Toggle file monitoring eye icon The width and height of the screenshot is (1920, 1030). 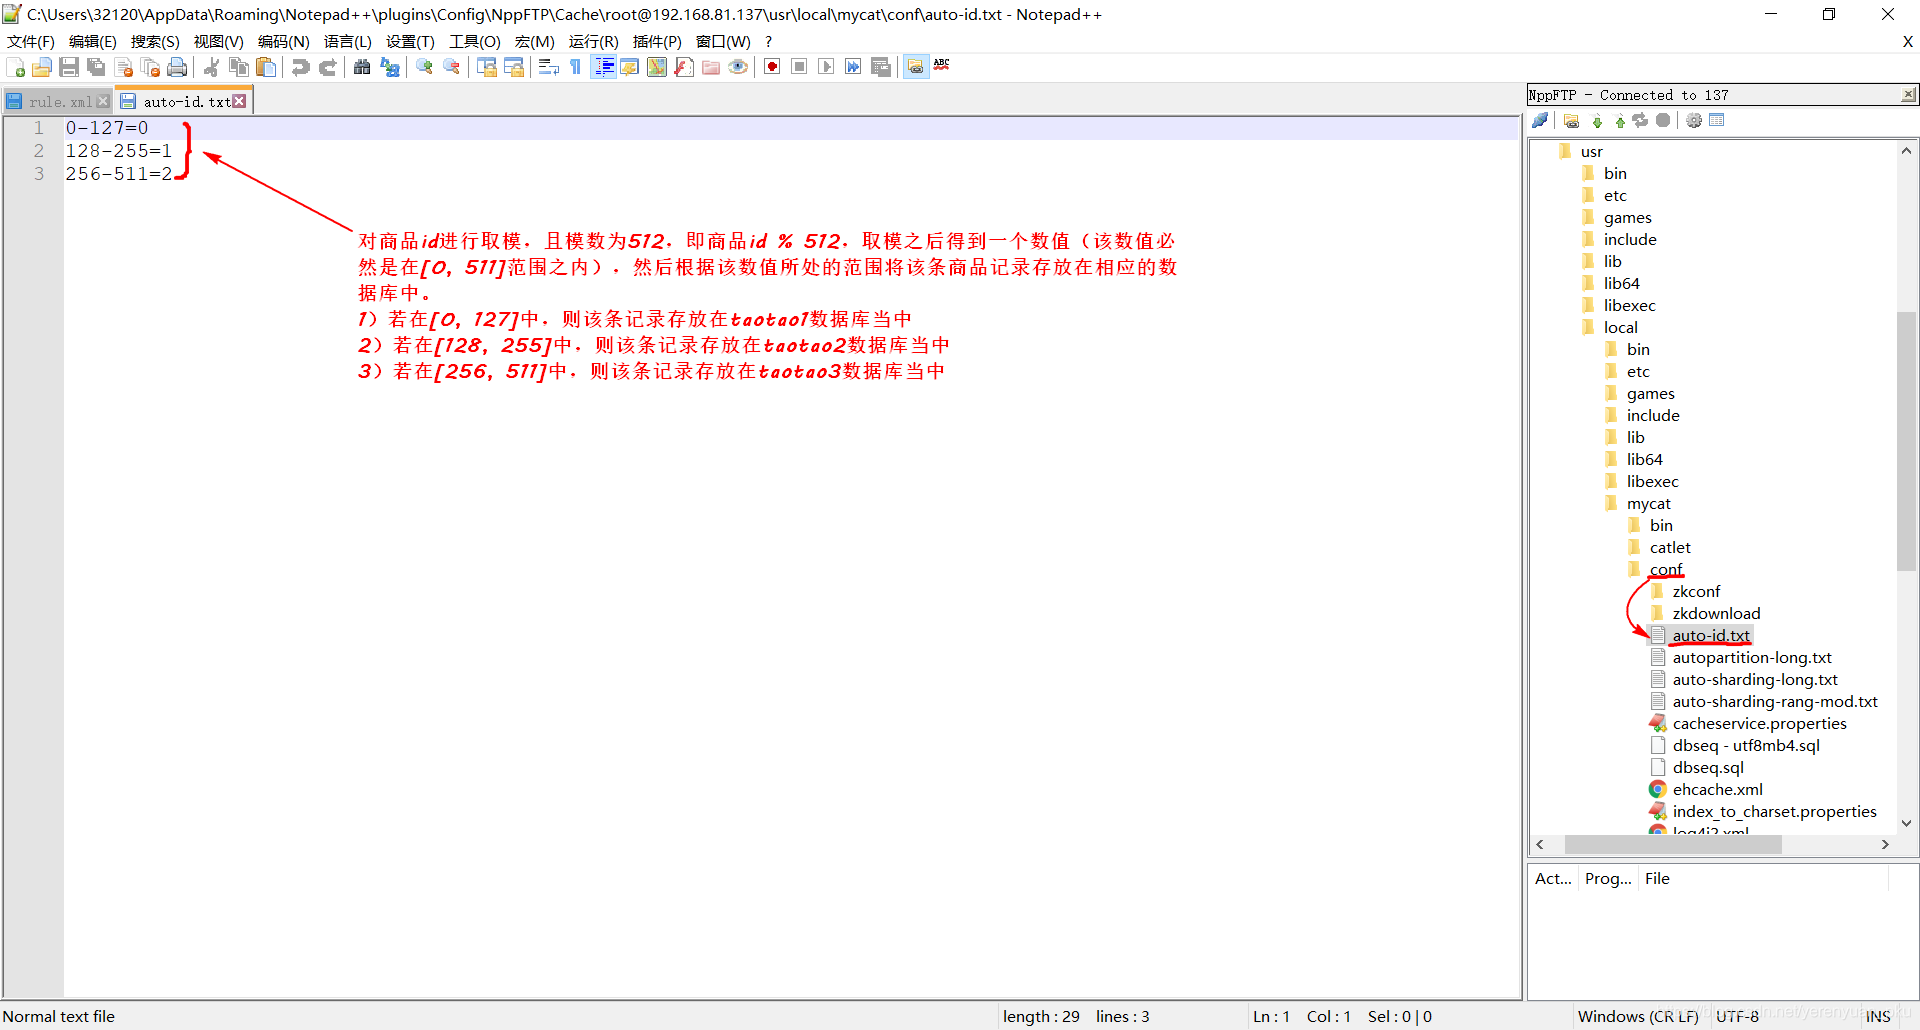[738, 67]
